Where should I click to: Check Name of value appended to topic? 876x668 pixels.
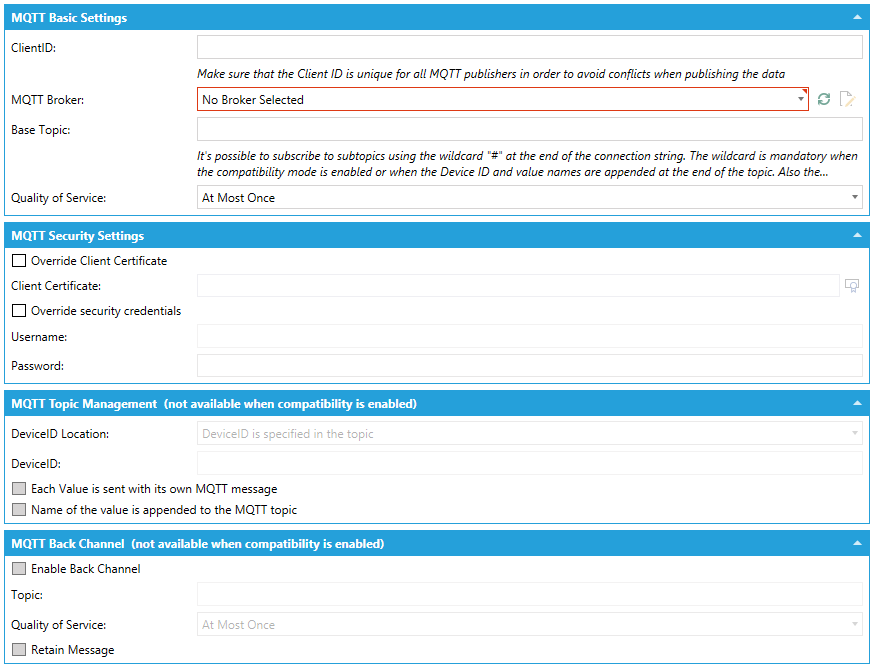click(x=19, y=510)
